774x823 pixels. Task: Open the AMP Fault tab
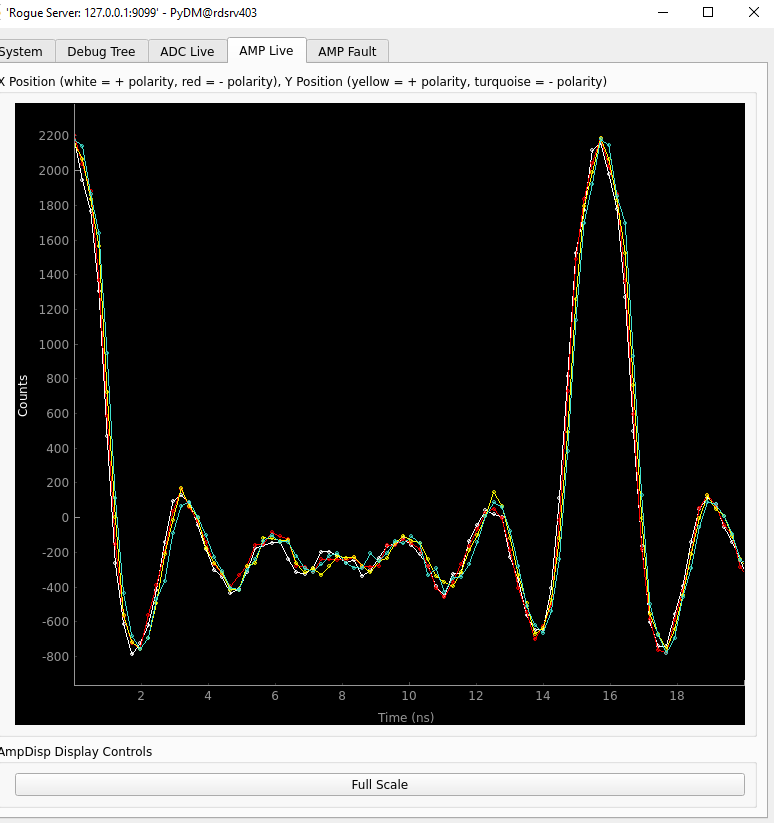pyautogui.click(x=347, y=51)
